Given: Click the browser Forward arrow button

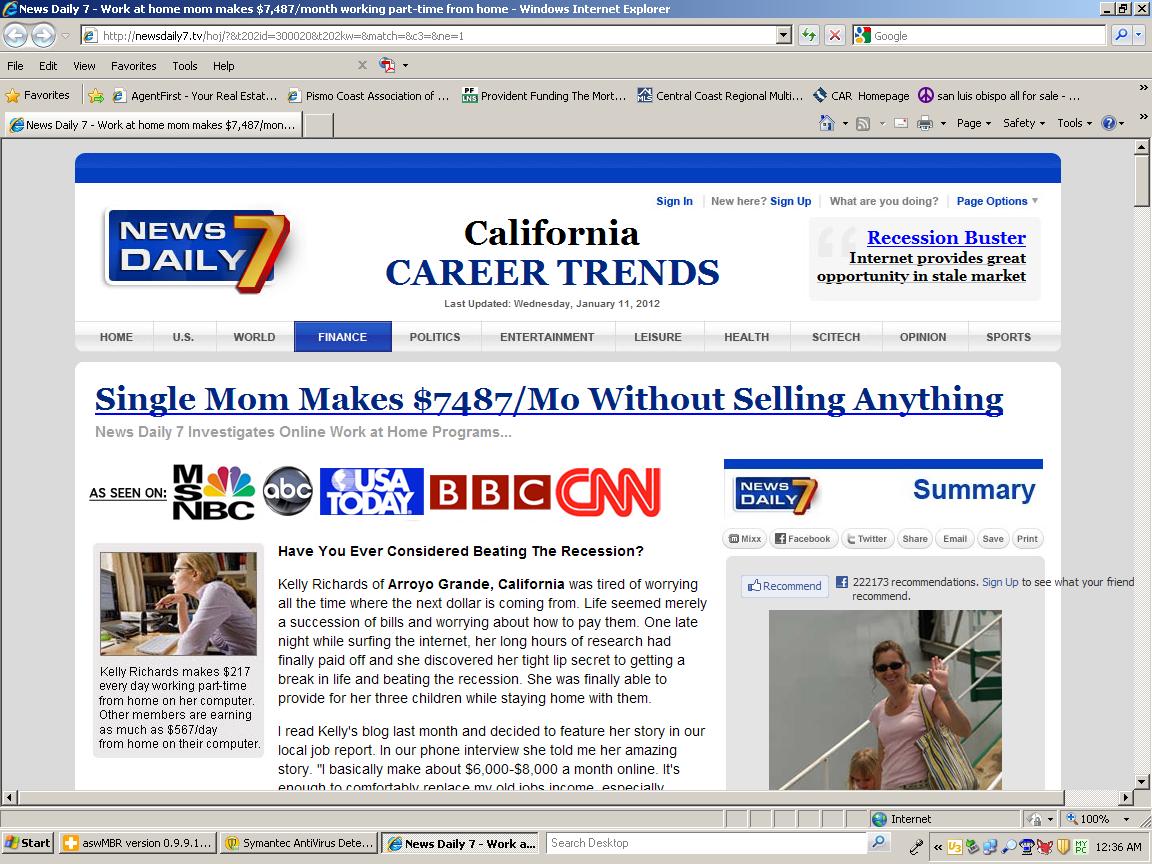Looking at the screenshot, I should pos(43,35).
